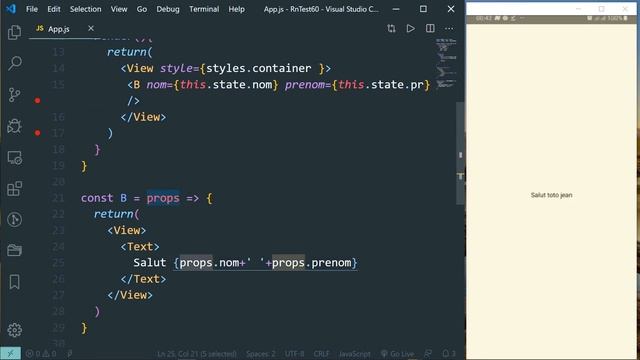Open the Debug view (bug icon)
Viewport: 640px width, 360px height.
click(14, 126)
